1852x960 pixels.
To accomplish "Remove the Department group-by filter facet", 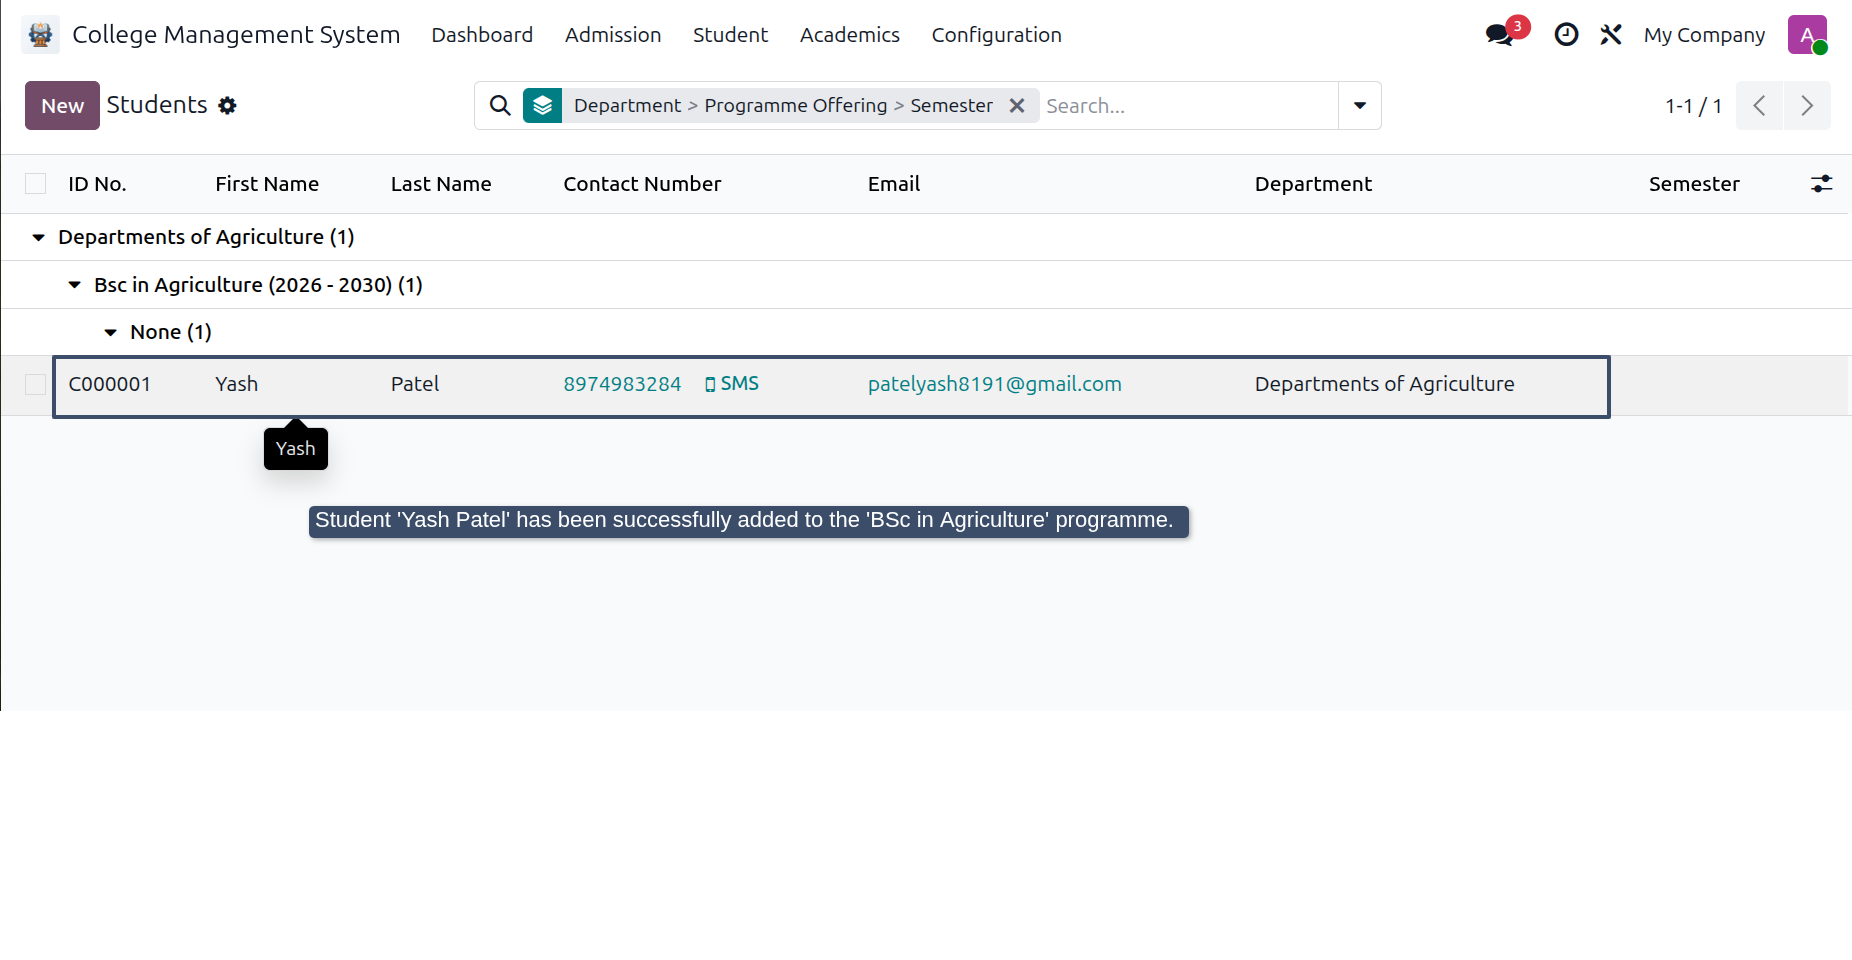I will [1017, 105].
